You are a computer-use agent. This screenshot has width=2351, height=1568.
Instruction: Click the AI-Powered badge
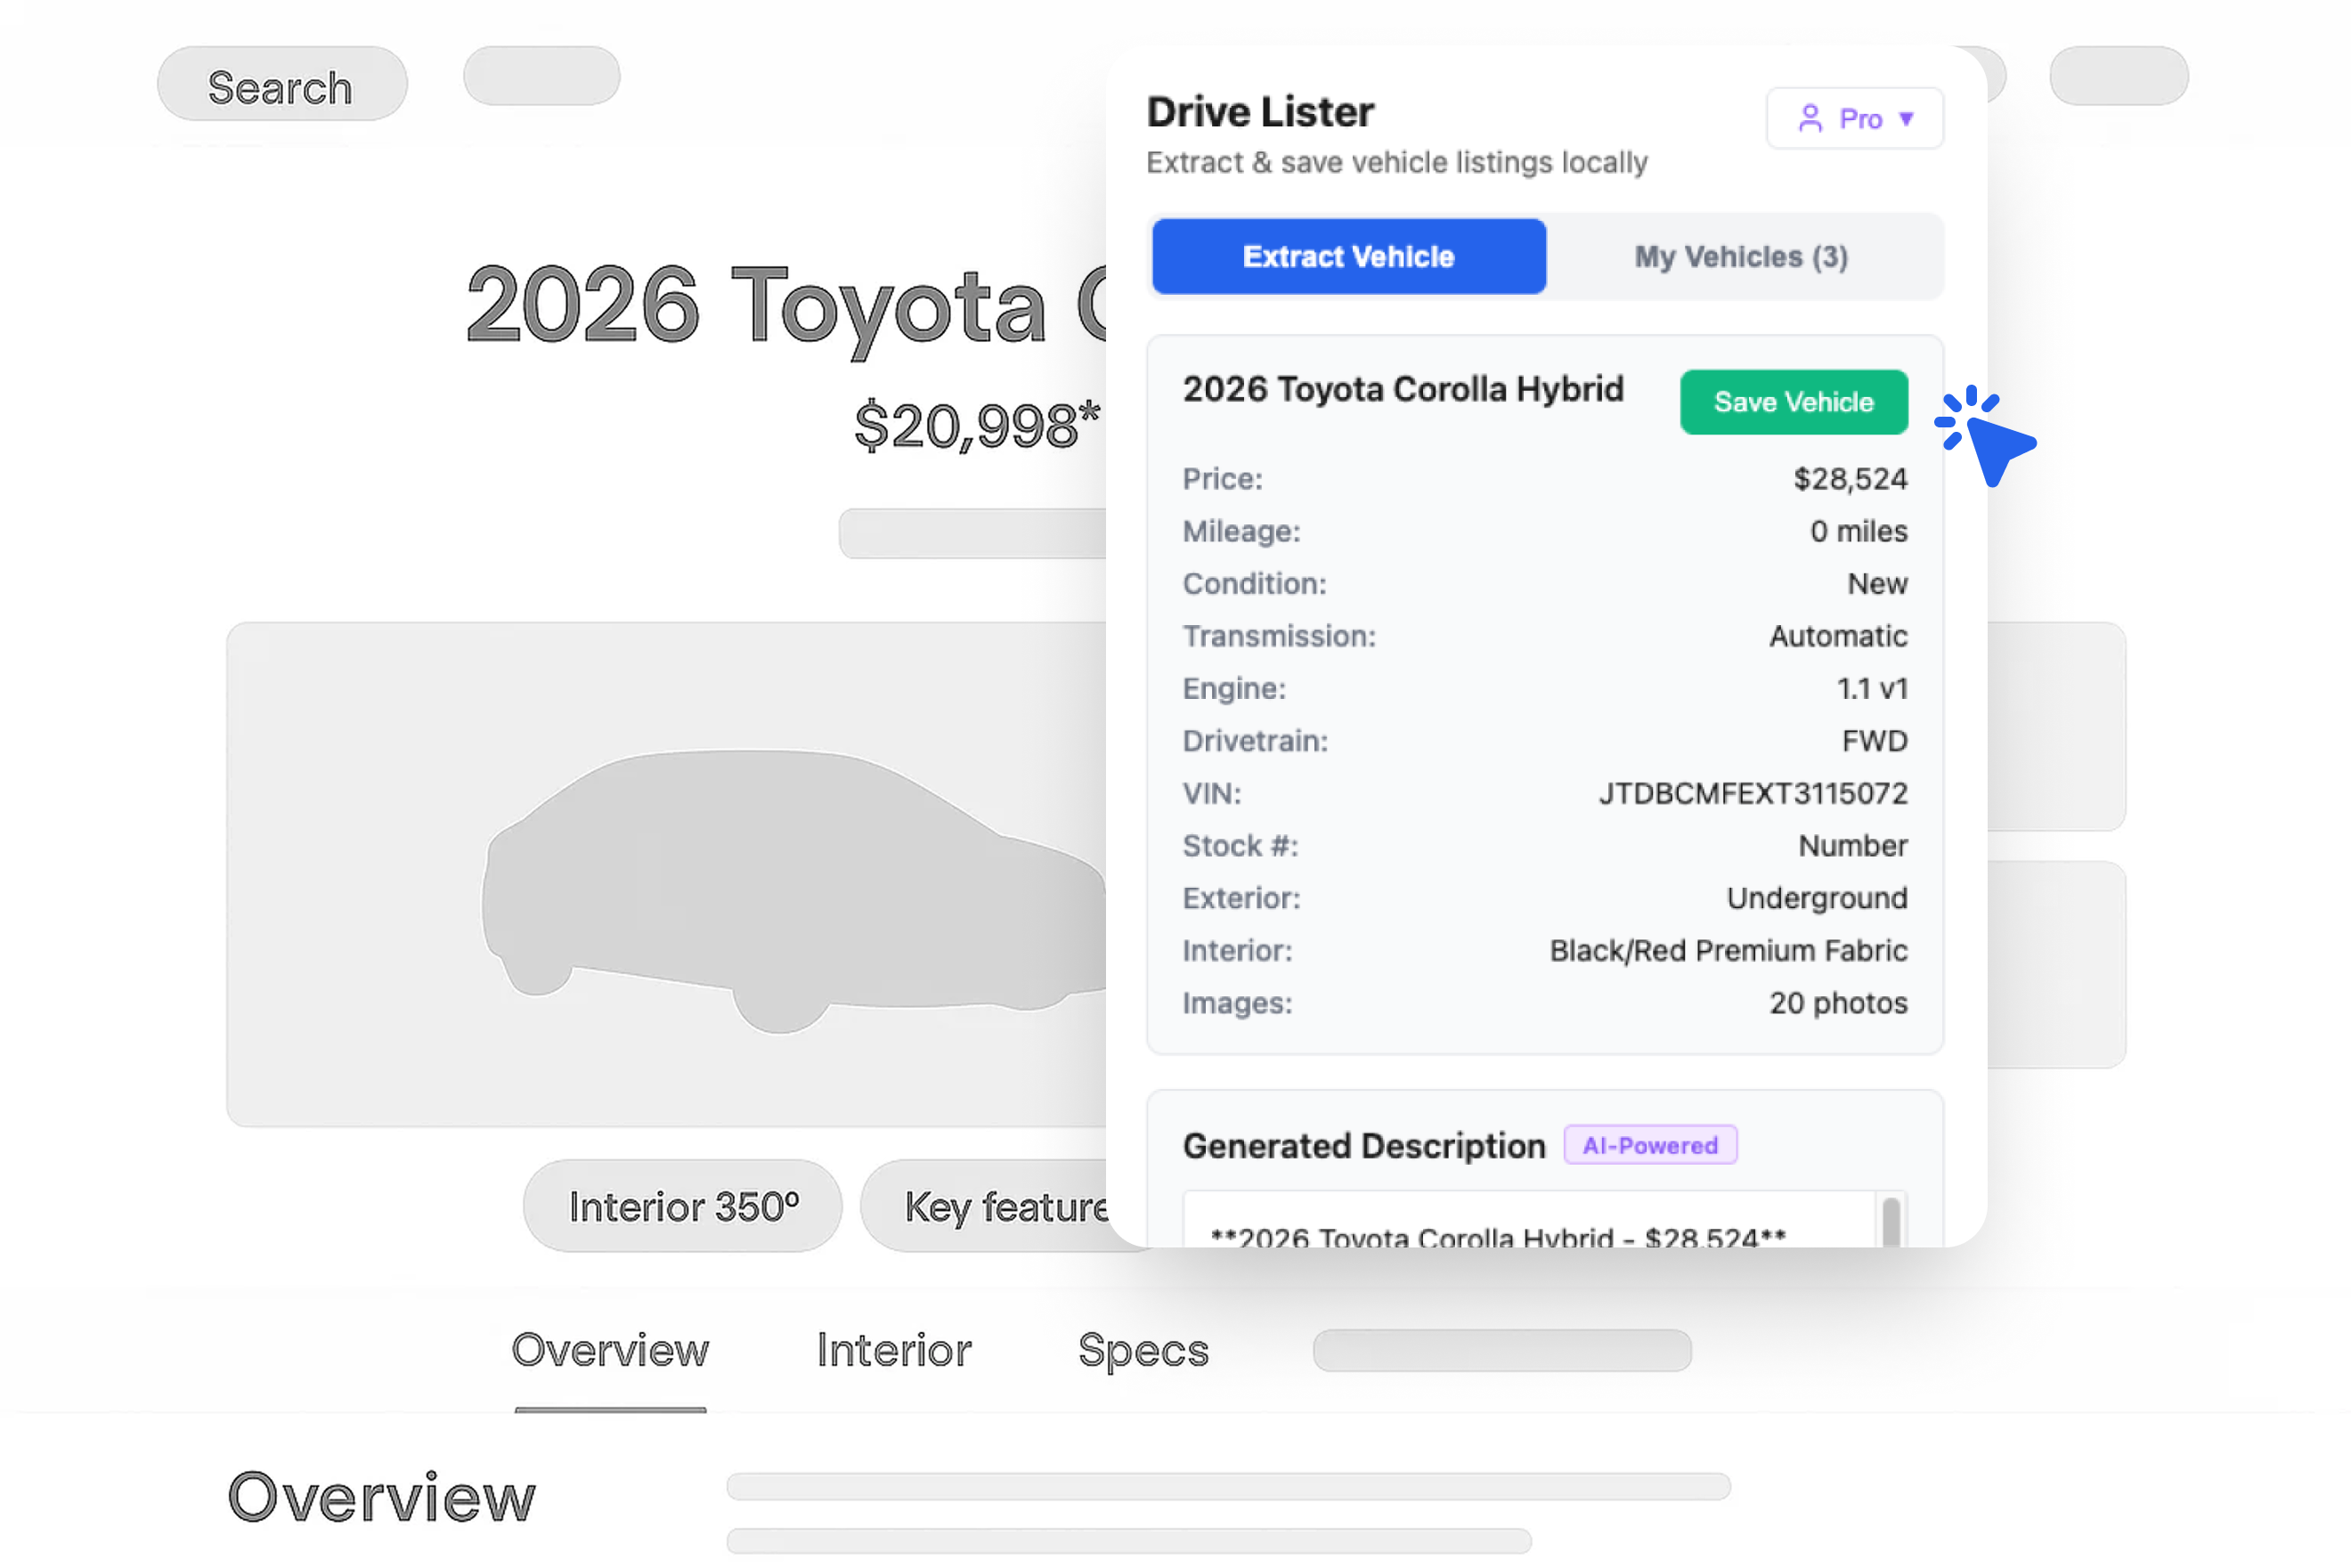pyautogui.click(x=1649, y=1145)
